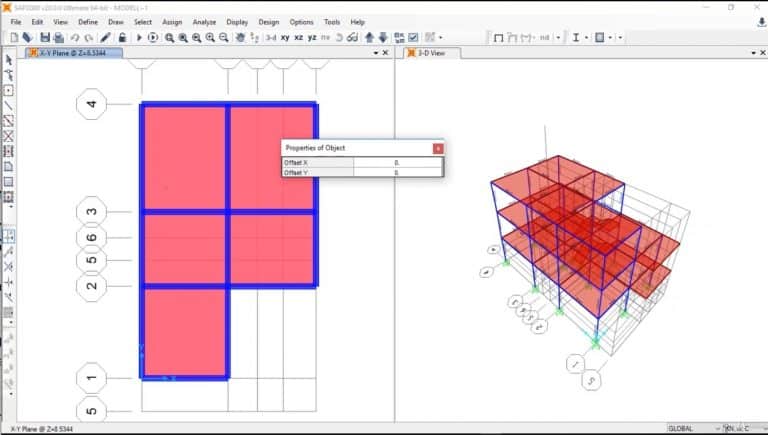The width and height of the screenshot is (768, 435).
Task: Select the pointer tool in left toolbar
Action: click(x=8, y=59)
